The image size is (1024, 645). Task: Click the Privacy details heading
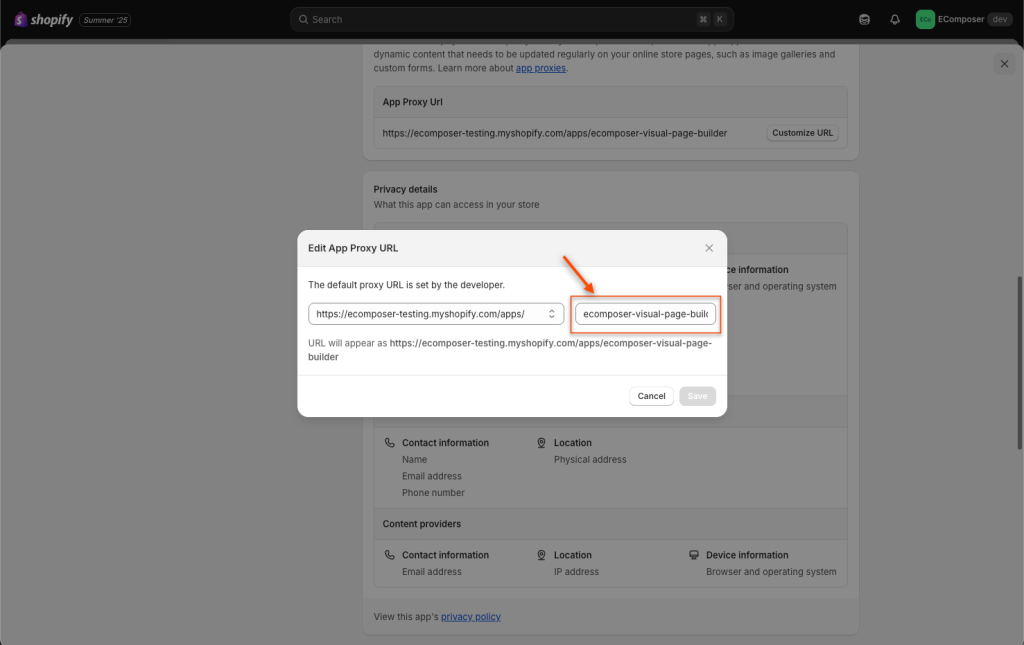406,189
